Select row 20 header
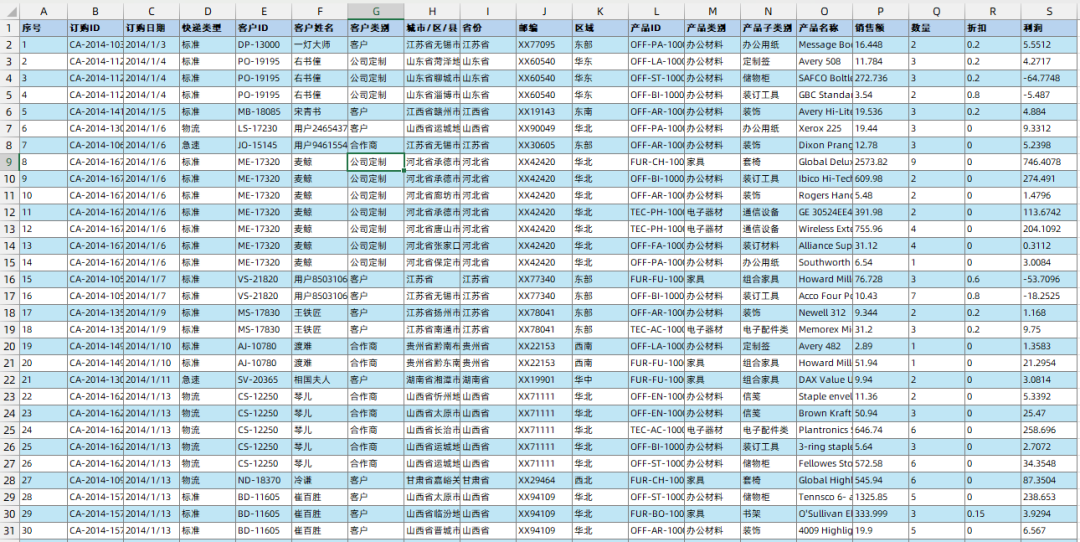The width and height of the screenshot is (1080, 542). (x=10, y=346)
